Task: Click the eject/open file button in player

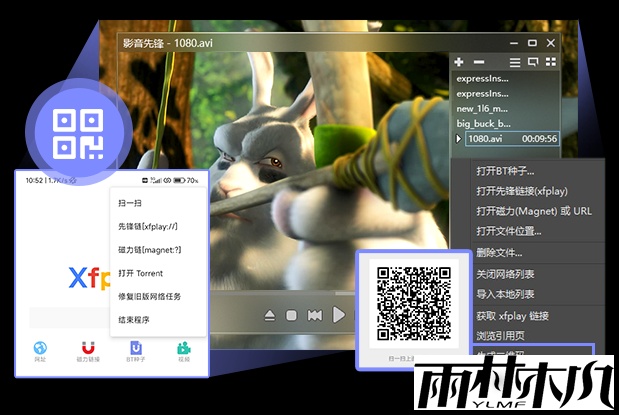Action: [x=269, y=316]
